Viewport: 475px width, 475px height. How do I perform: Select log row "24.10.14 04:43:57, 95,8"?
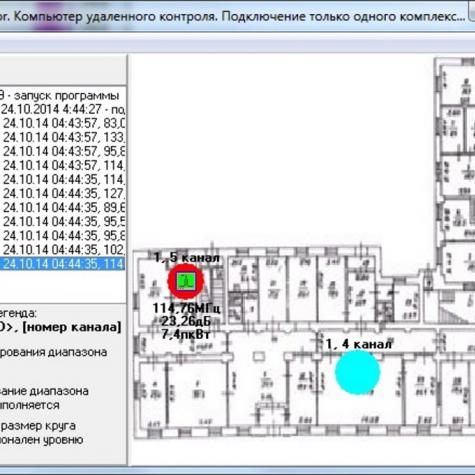coord(63,151)
